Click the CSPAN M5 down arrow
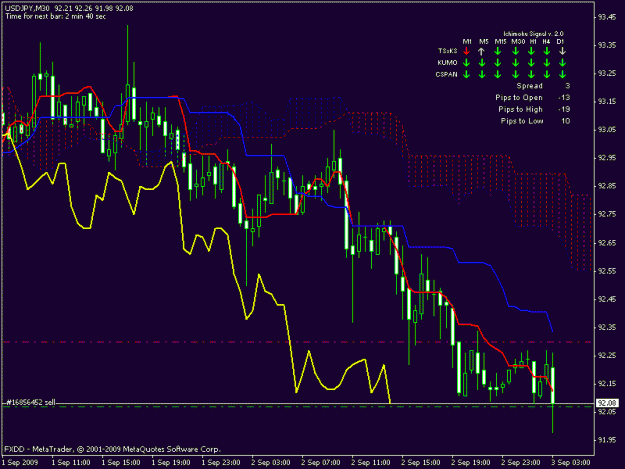 coord(482,75)
